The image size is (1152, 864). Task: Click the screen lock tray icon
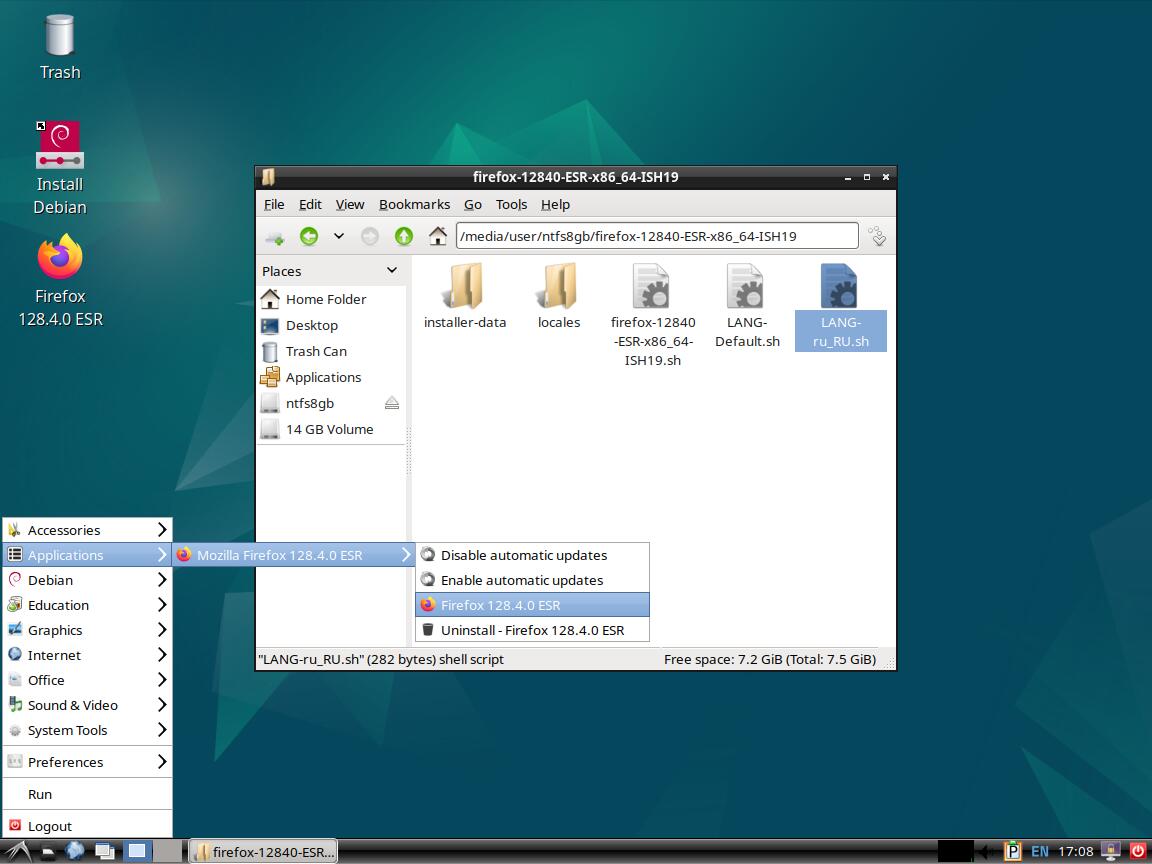point(1111,852)
